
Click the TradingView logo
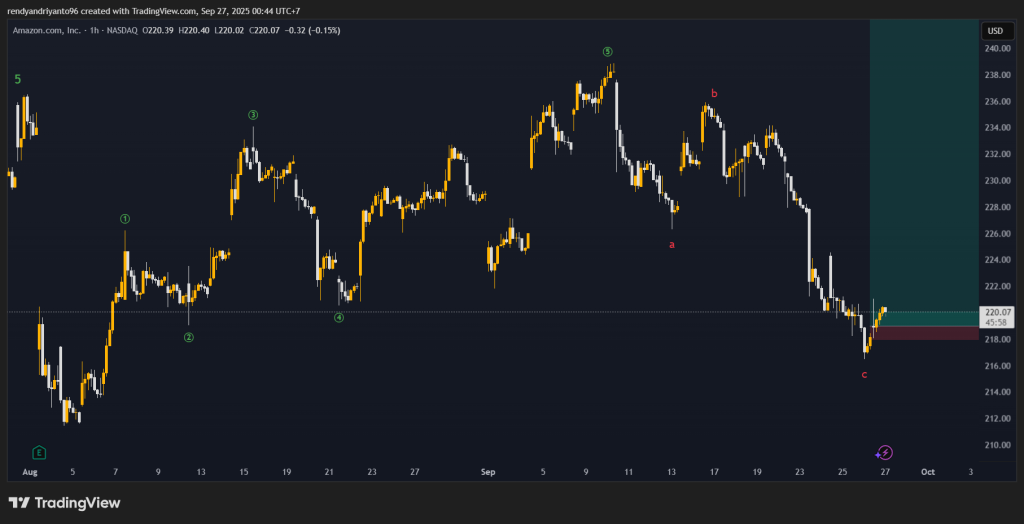[x=64, y=502]
